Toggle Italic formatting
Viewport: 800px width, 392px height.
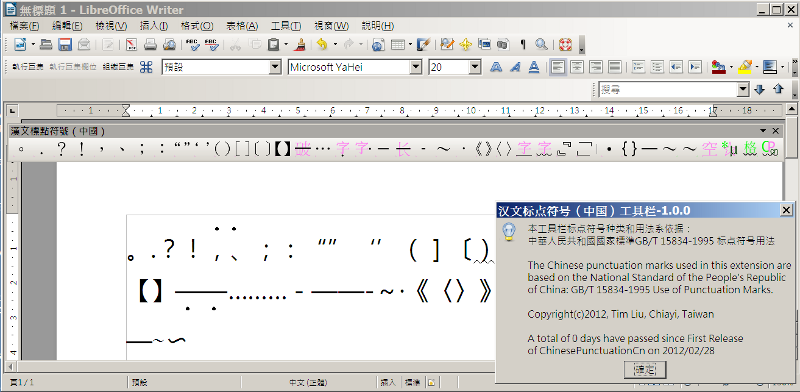click(515, 67)
